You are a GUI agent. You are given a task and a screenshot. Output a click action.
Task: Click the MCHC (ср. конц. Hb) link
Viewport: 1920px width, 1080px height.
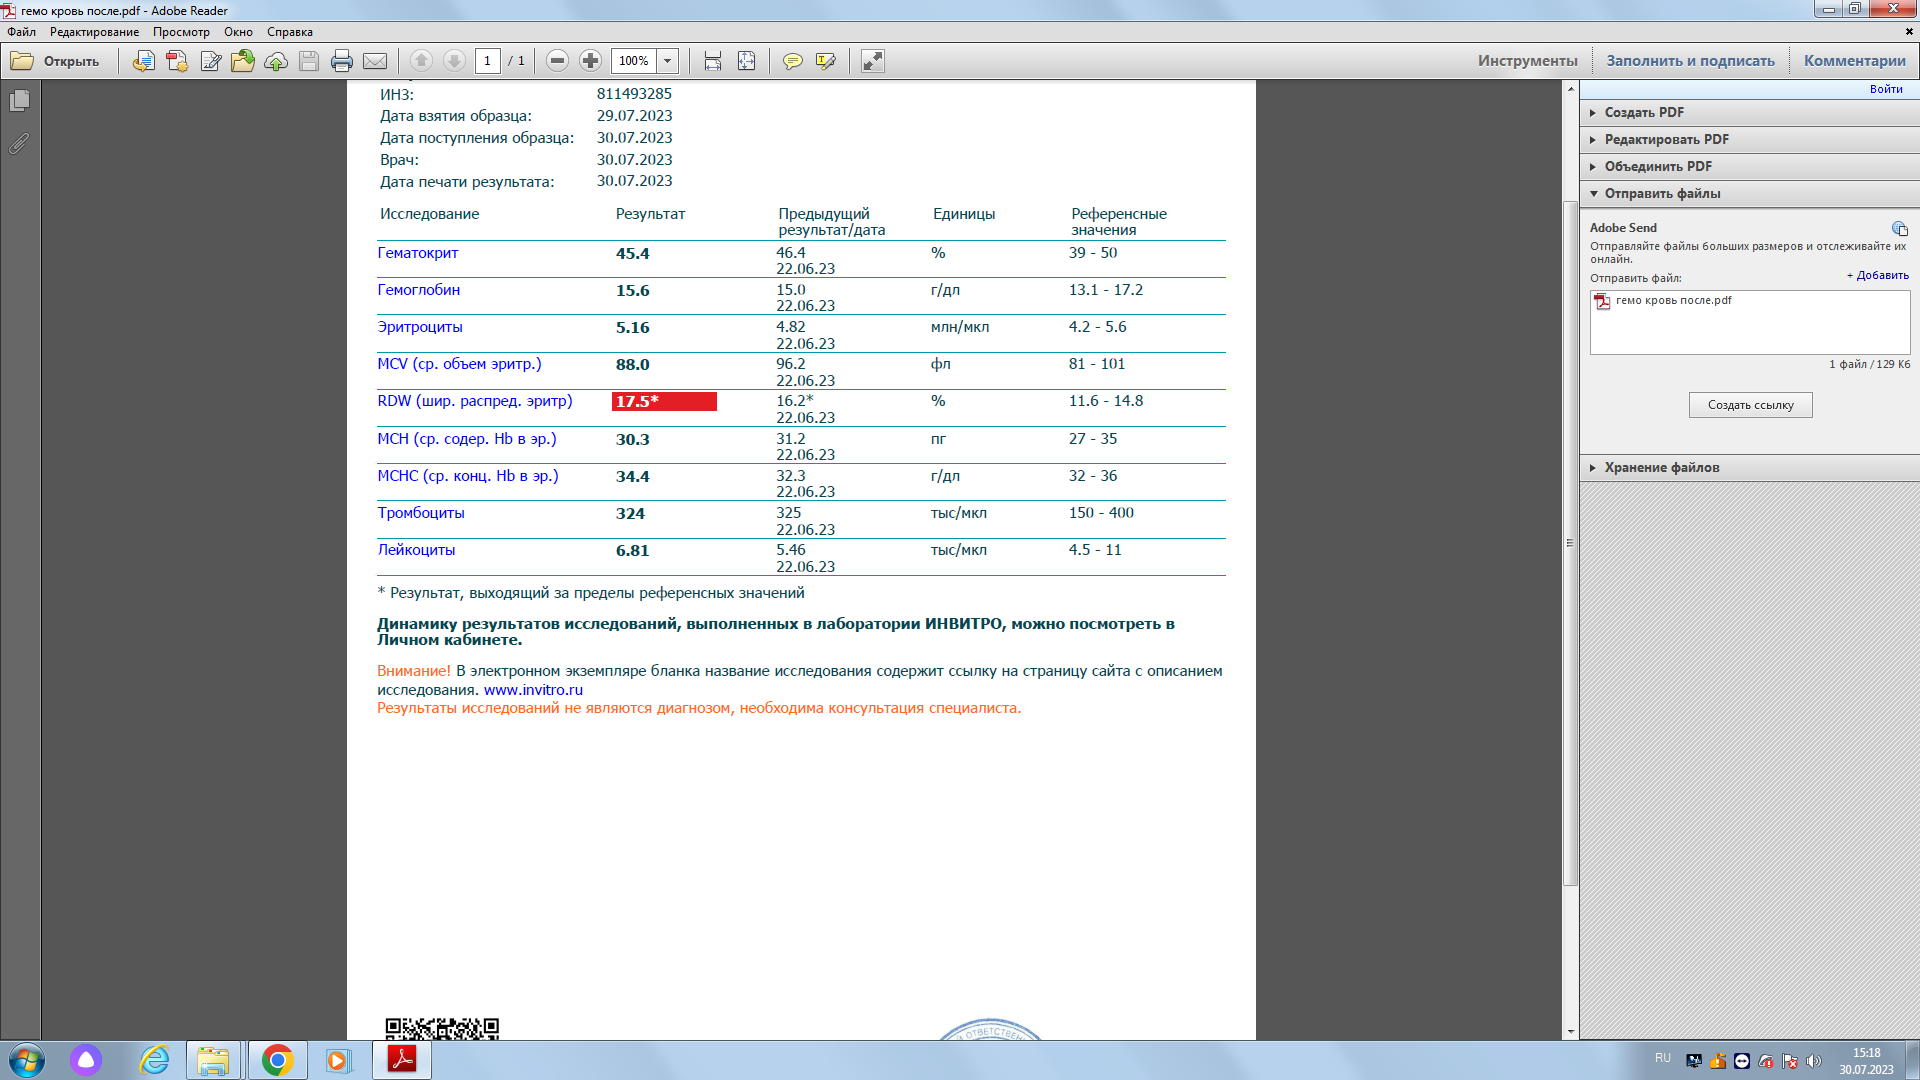click(x=468, y=476)
